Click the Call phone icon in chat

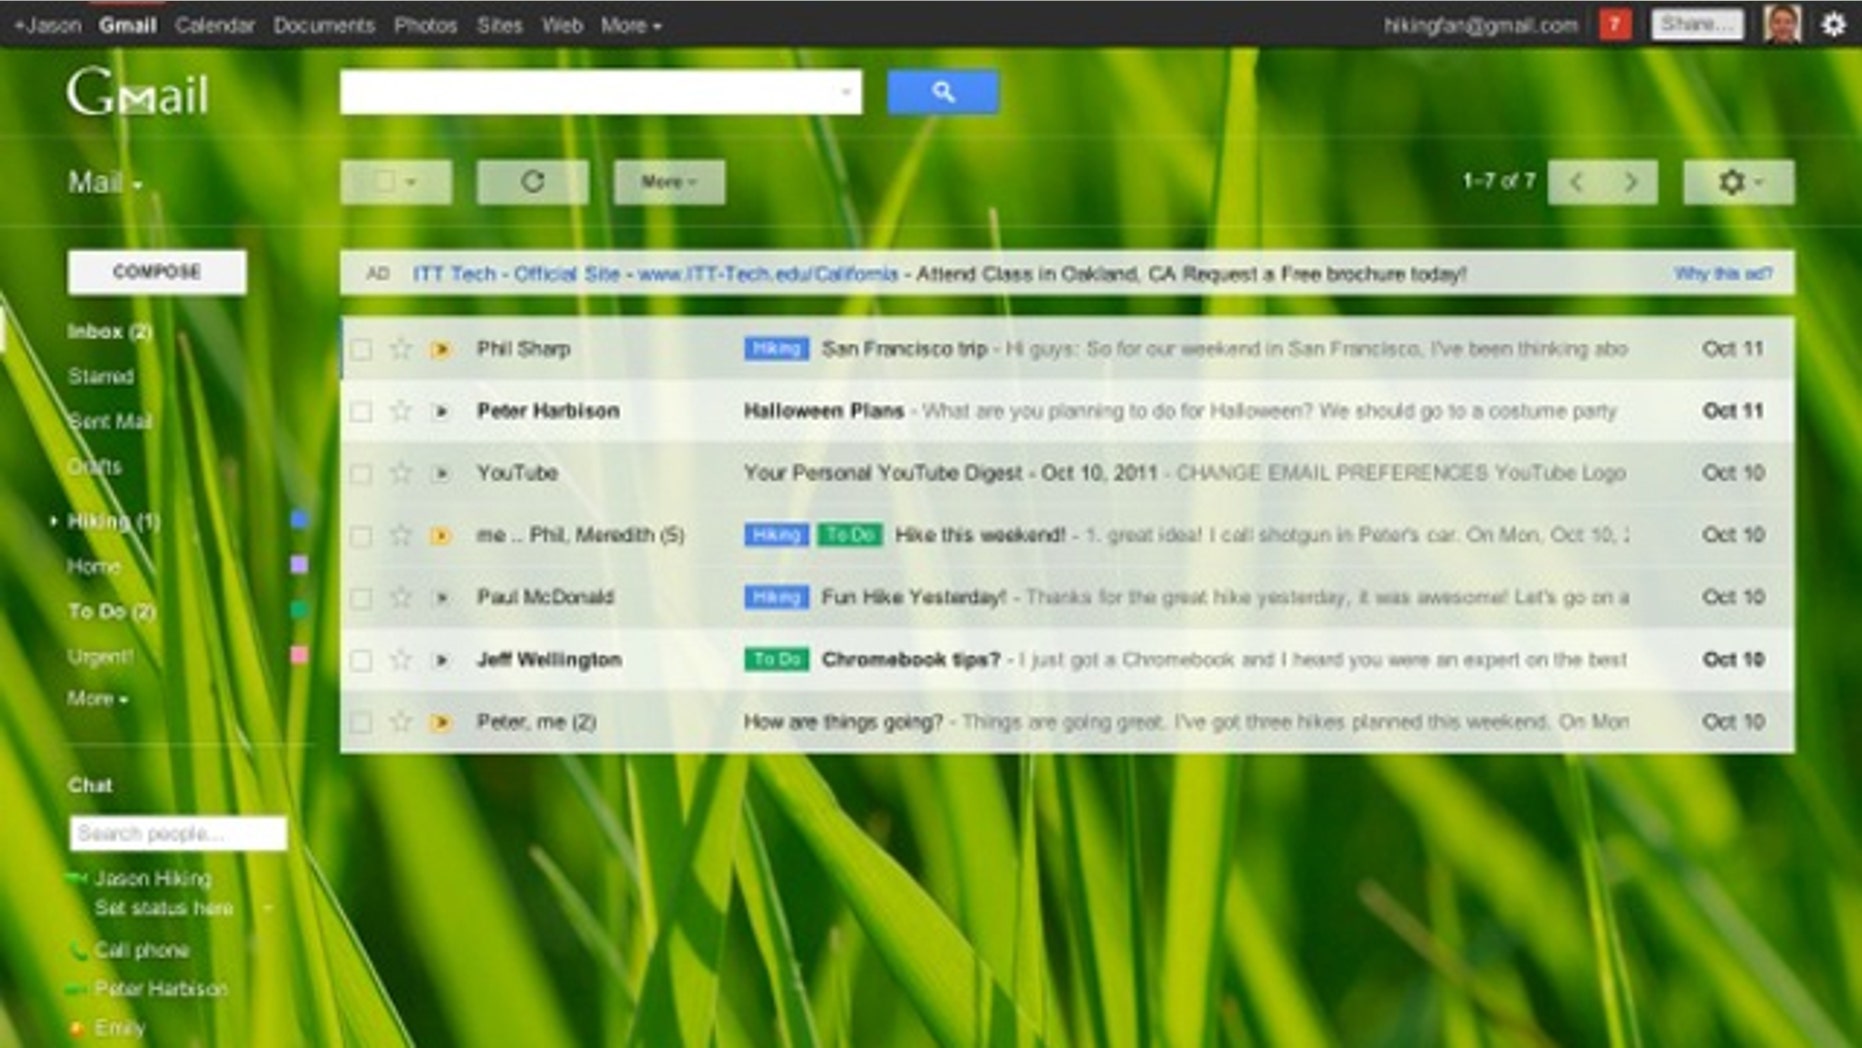coord(78,950)
